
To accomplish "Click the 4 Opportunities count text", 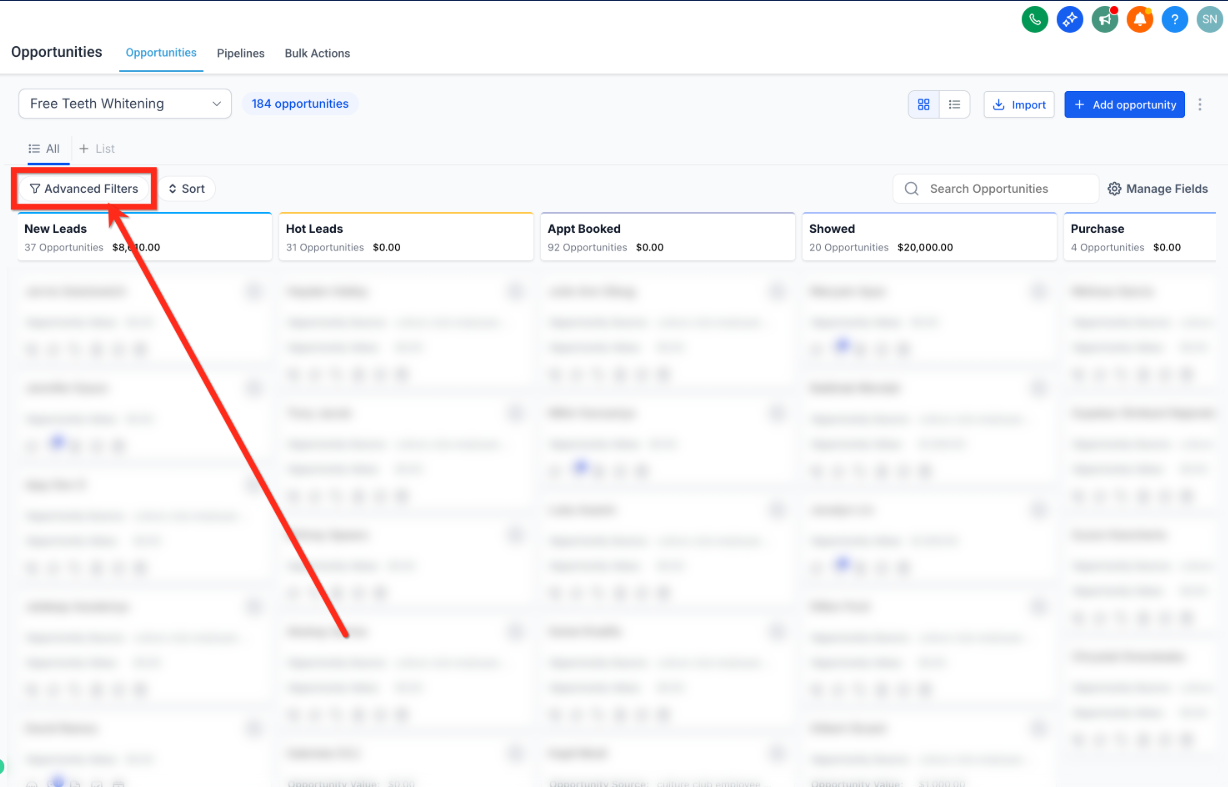I will coord(1108,247).
